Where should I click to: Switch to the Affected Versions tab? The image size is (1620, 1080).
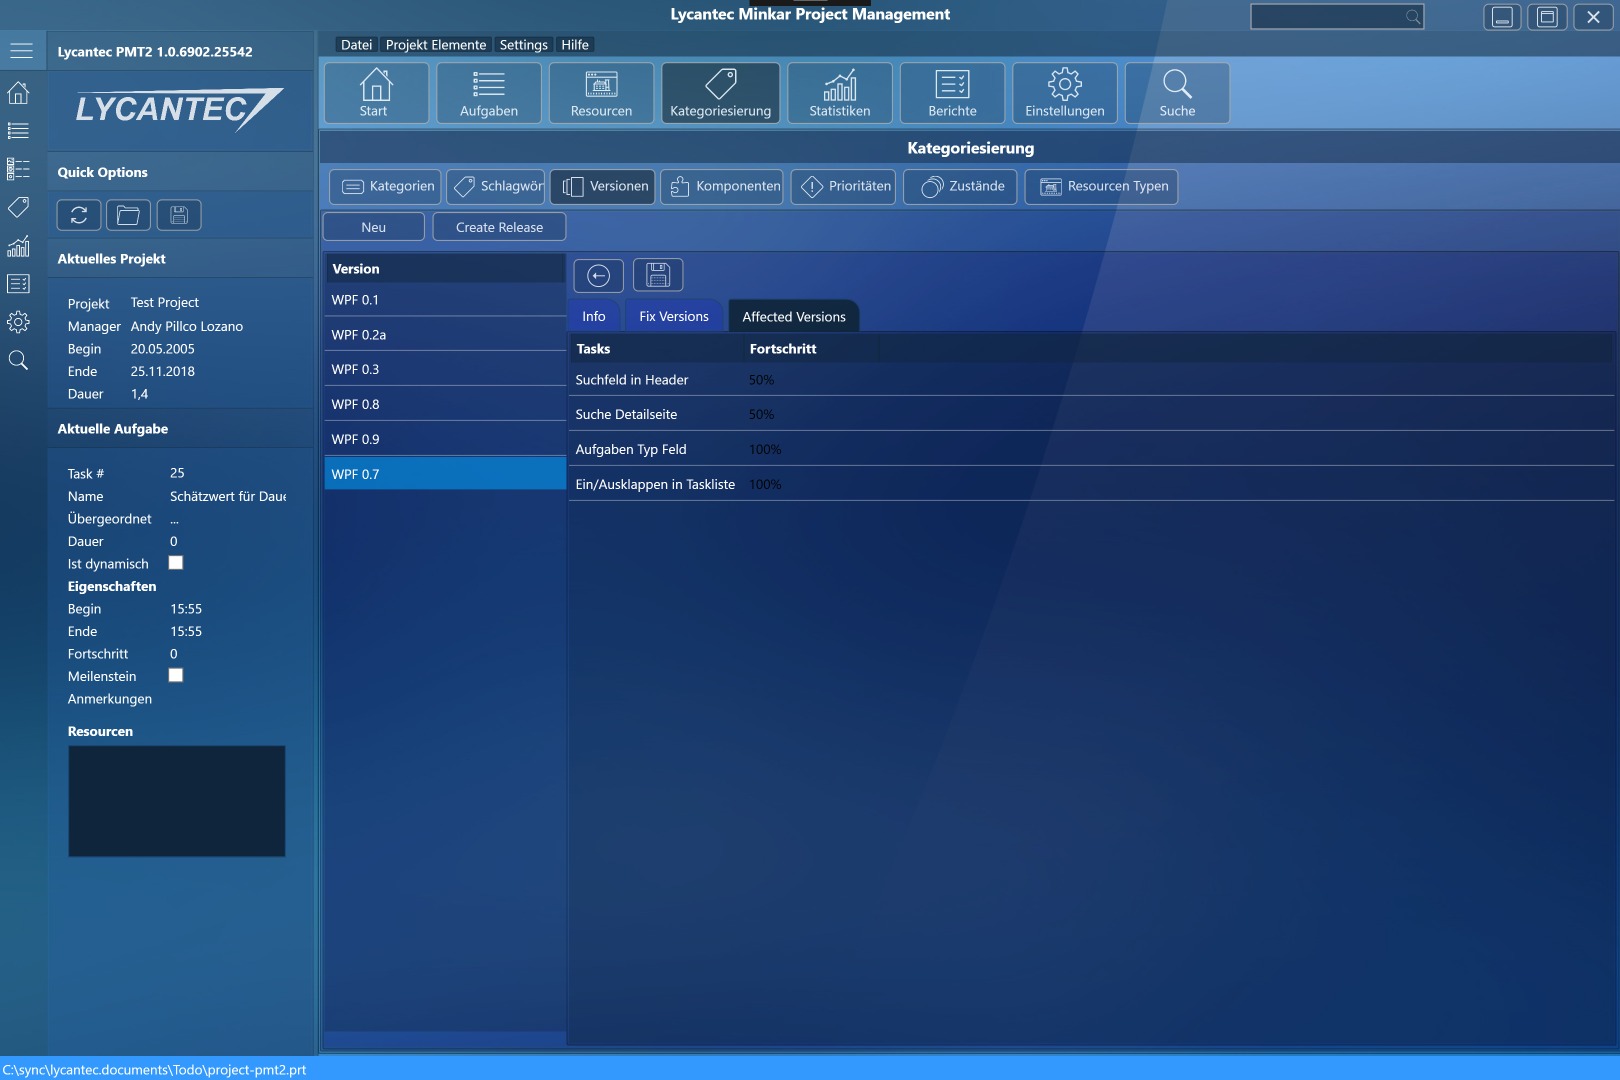(794, 316)
